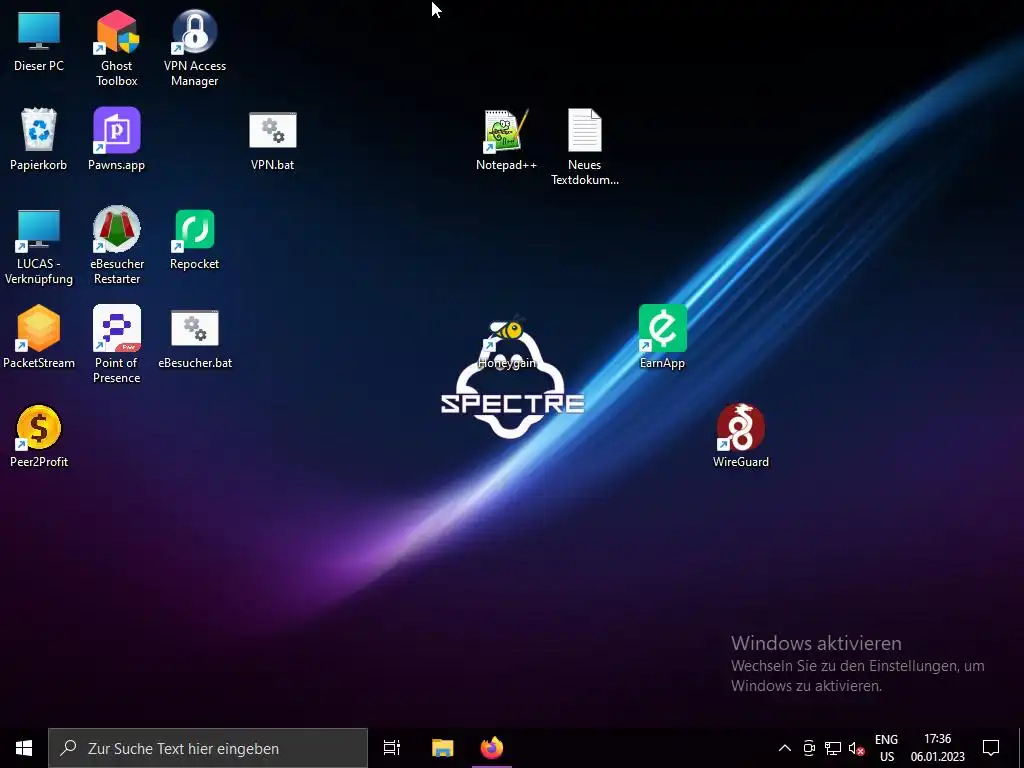This screenshot has height=768, width=1024.
Task: Select the WireGuard shortcut
Action: coord(741,436)
